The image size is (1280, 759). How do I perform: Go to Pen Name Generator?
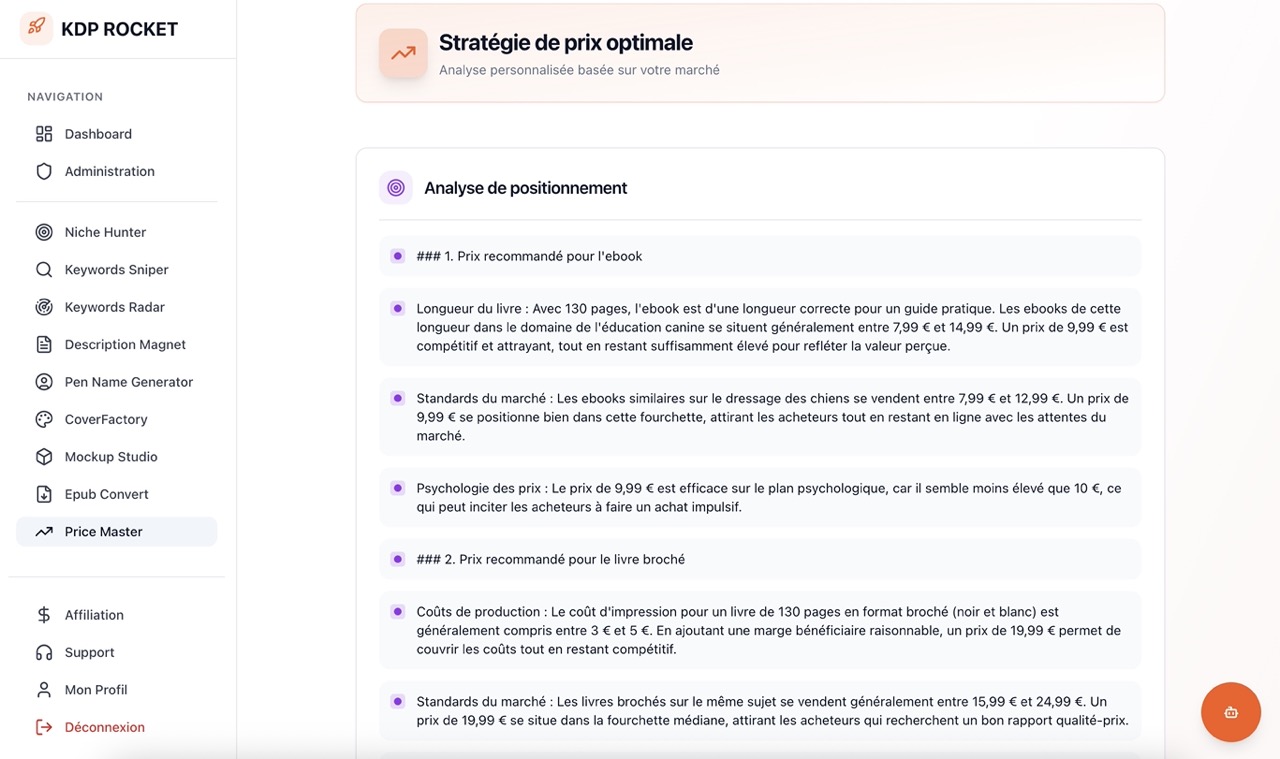coord(128,382)
